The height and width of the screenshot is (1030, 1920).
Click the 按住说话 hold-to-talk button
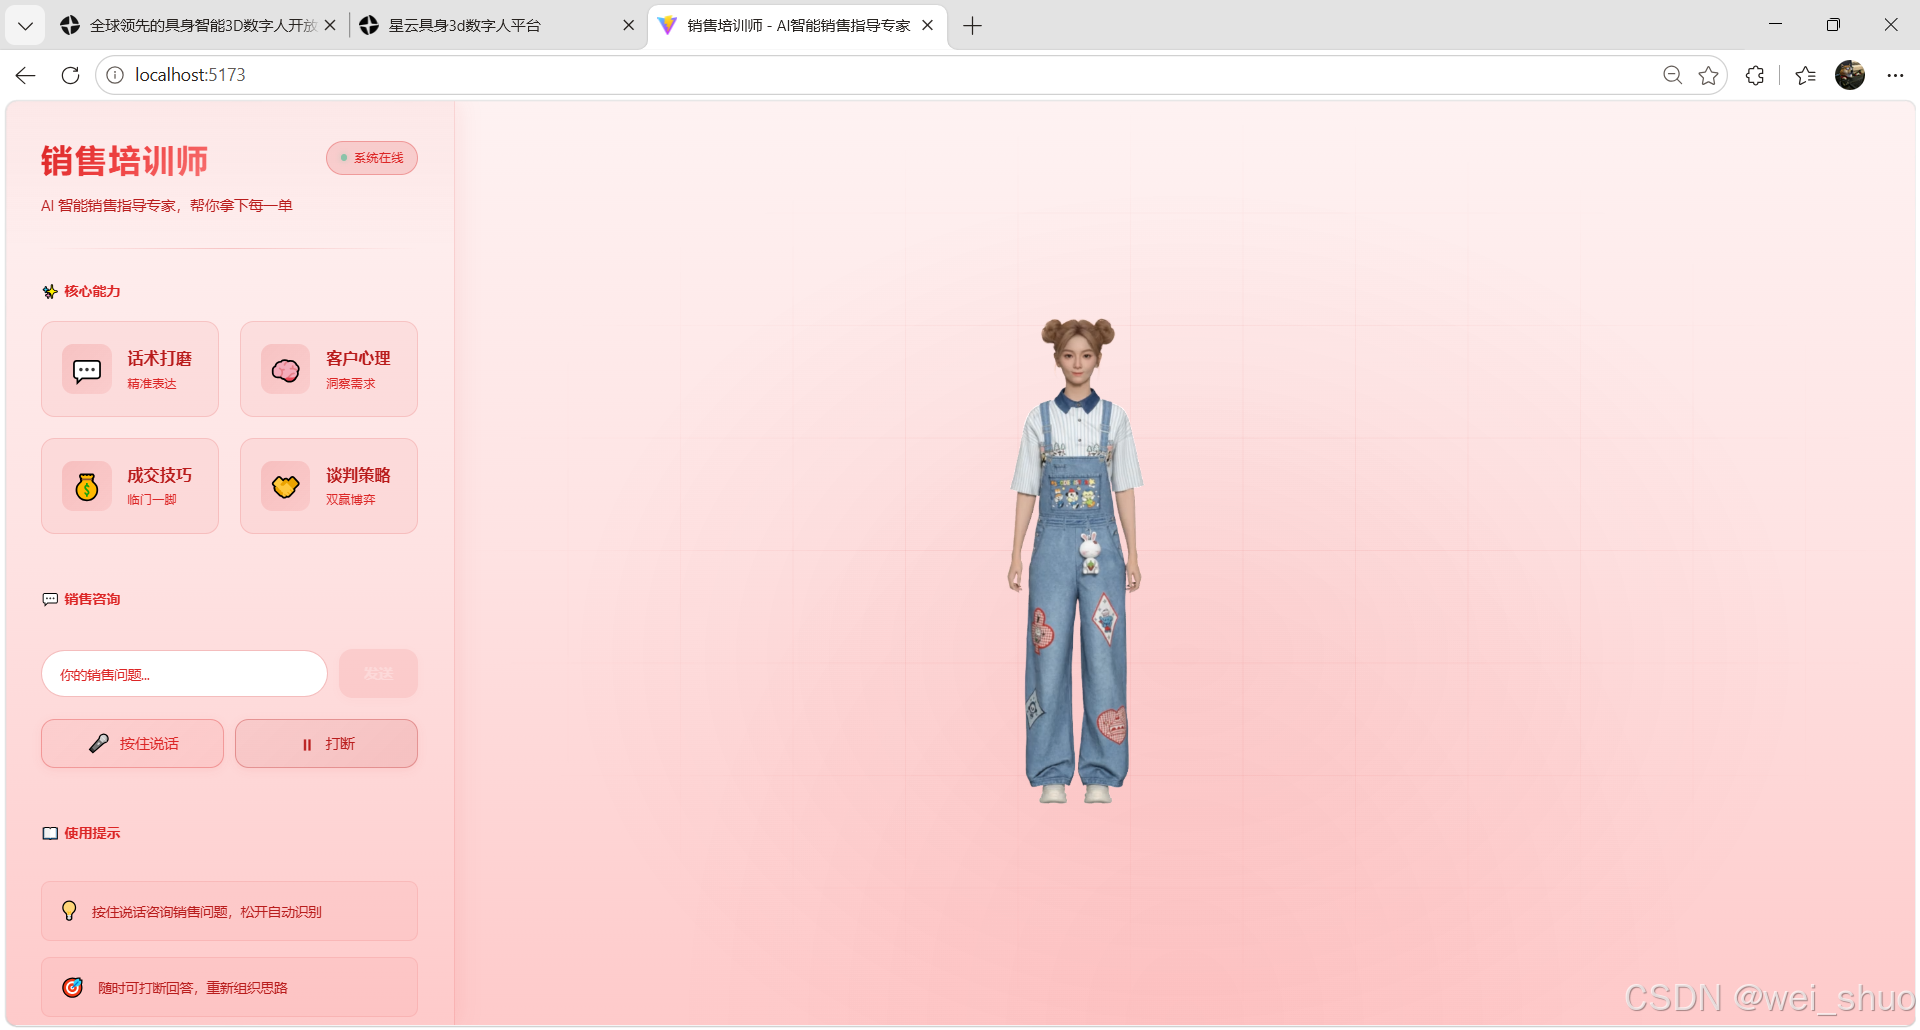point(132,743)
